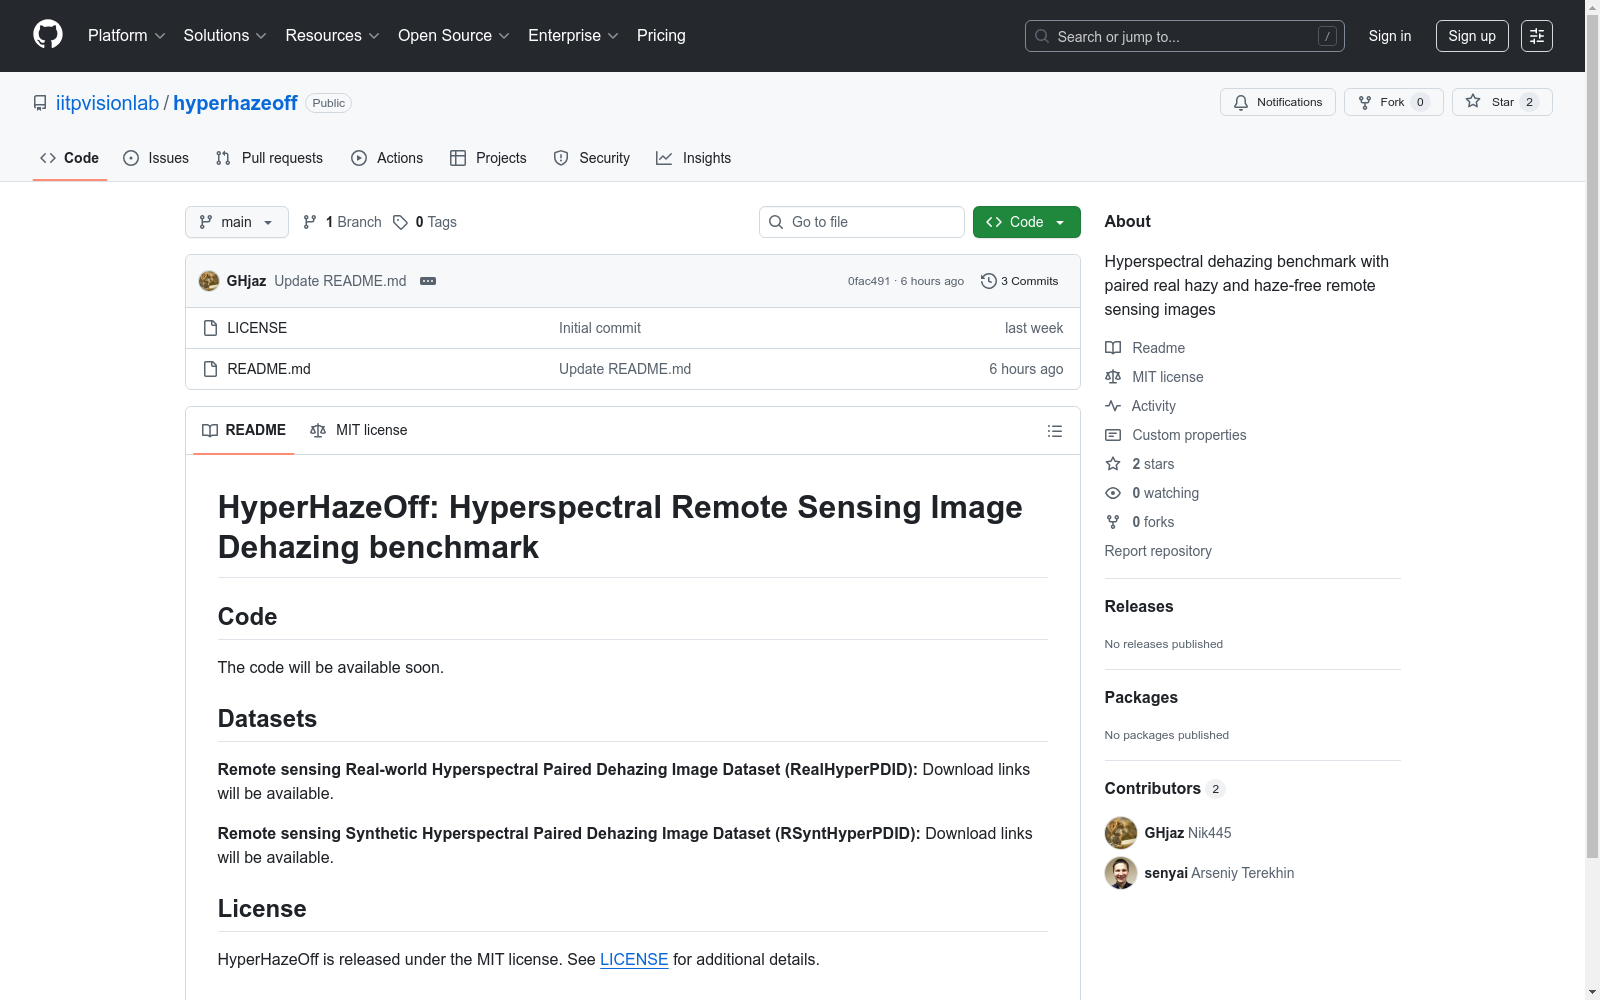Select the README tab in file panel
Screen dimensions: 1600x1000
[244, 430]
